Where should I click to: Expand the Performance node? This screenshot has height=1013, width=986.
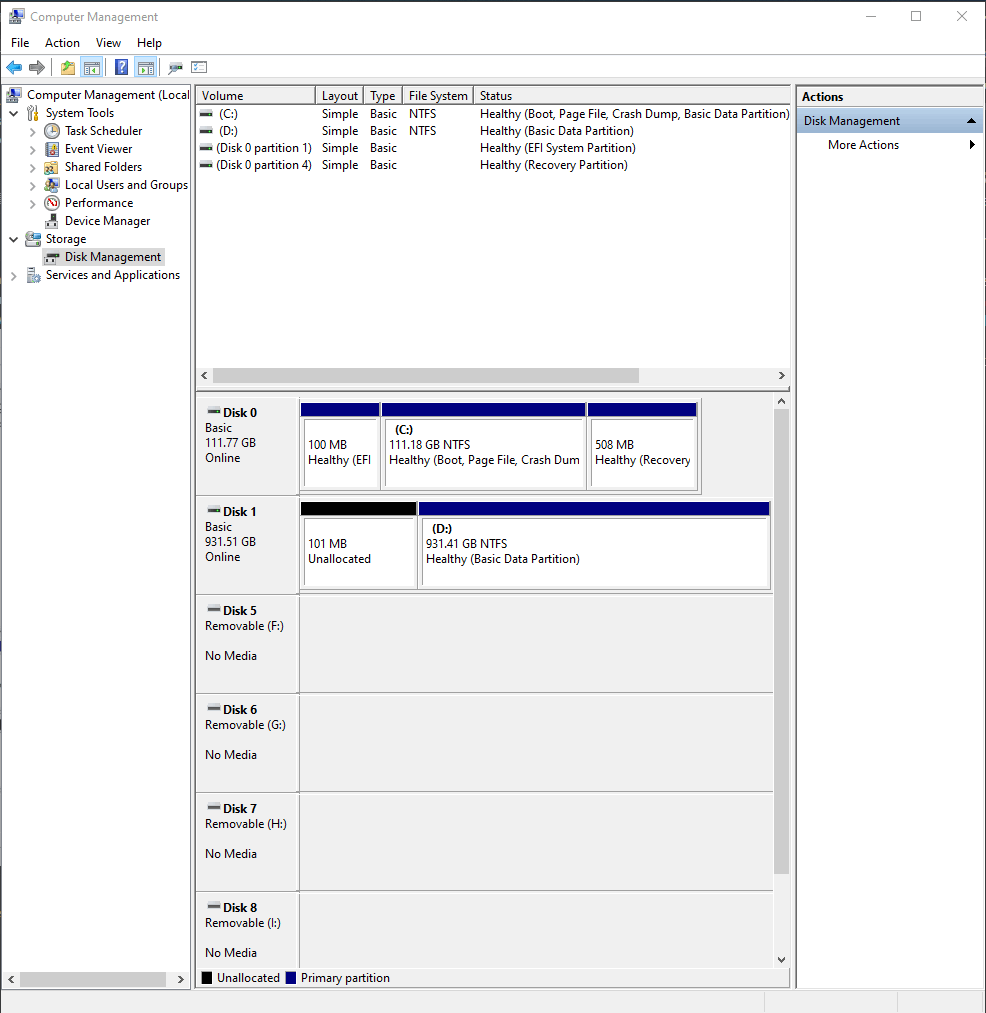pyautogui.click(x=32, y=204)
